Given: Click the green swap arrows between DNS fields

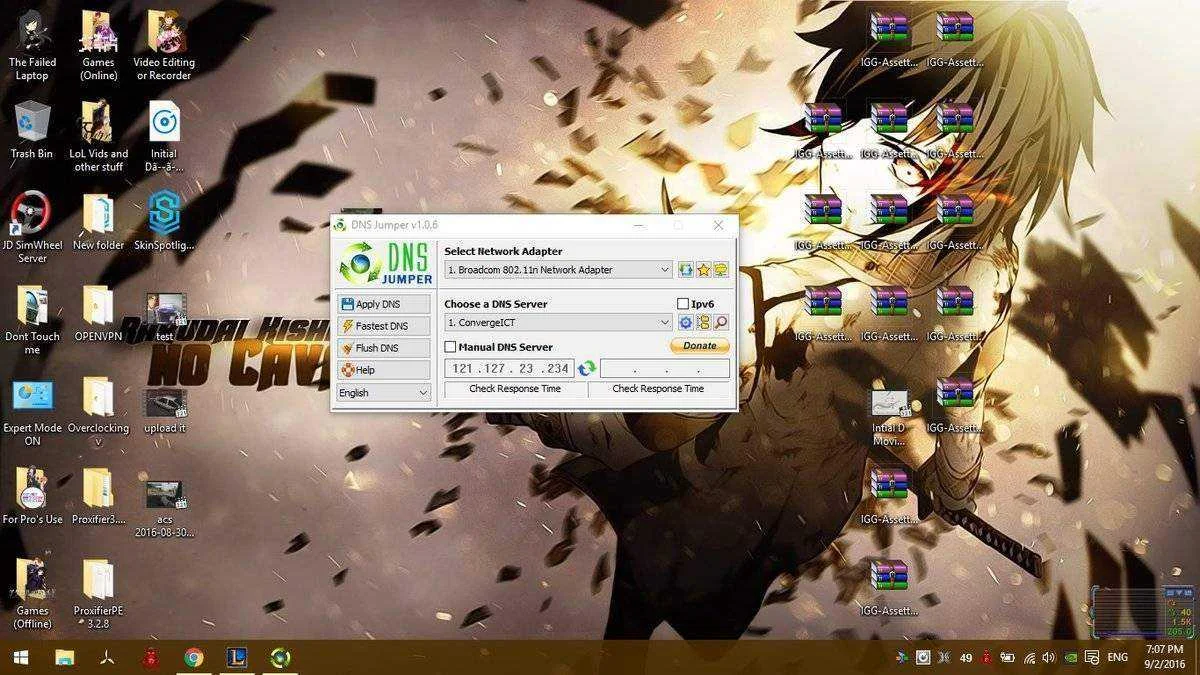Looking at the screenshot, I should pyautogui.click(x=587, y=369).
